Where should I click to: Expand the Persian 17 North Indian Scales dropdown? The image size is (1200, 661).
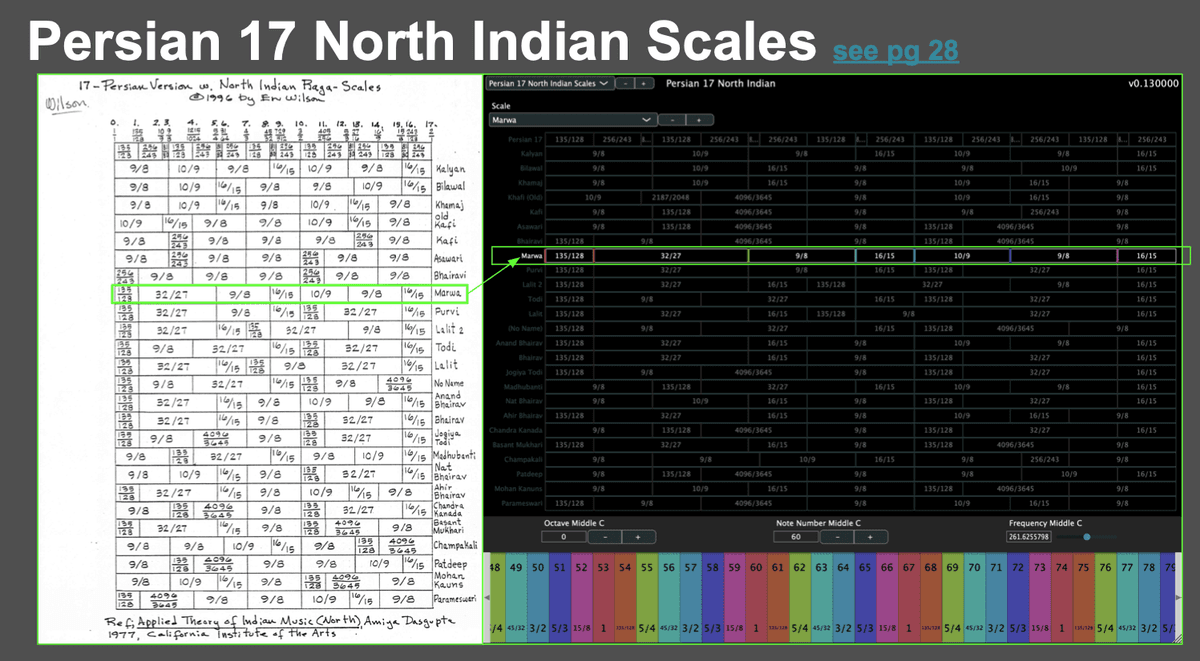pos(549,84)
